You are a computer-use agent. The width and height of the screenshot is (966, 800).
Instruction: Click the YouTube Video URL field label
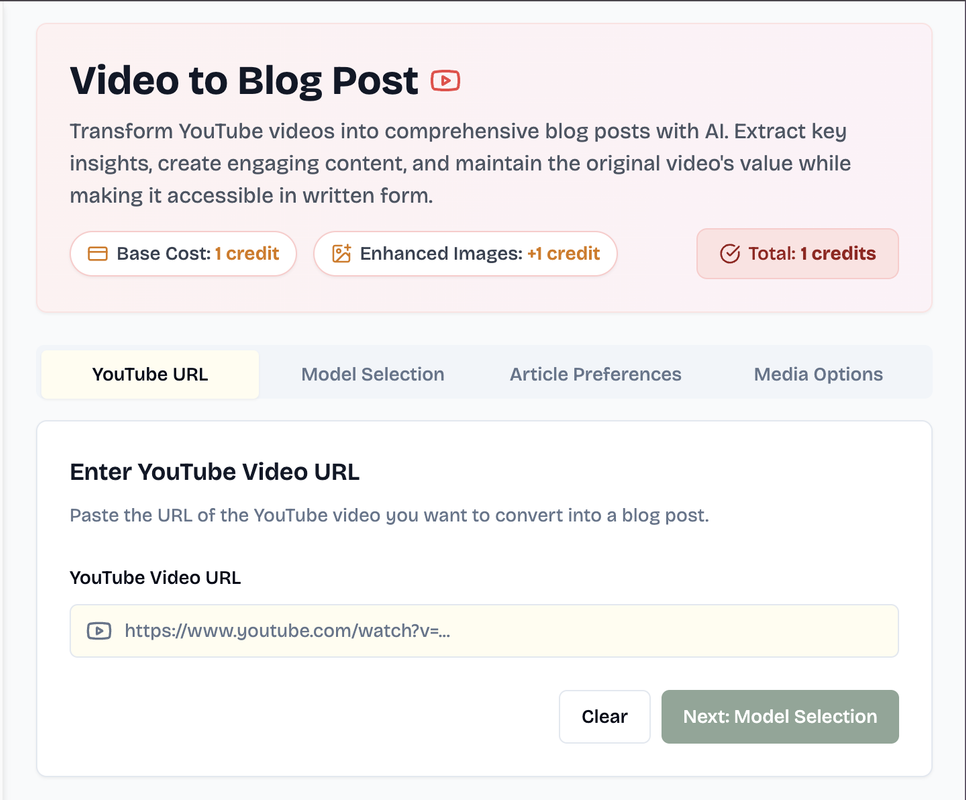tap(155, 578)
